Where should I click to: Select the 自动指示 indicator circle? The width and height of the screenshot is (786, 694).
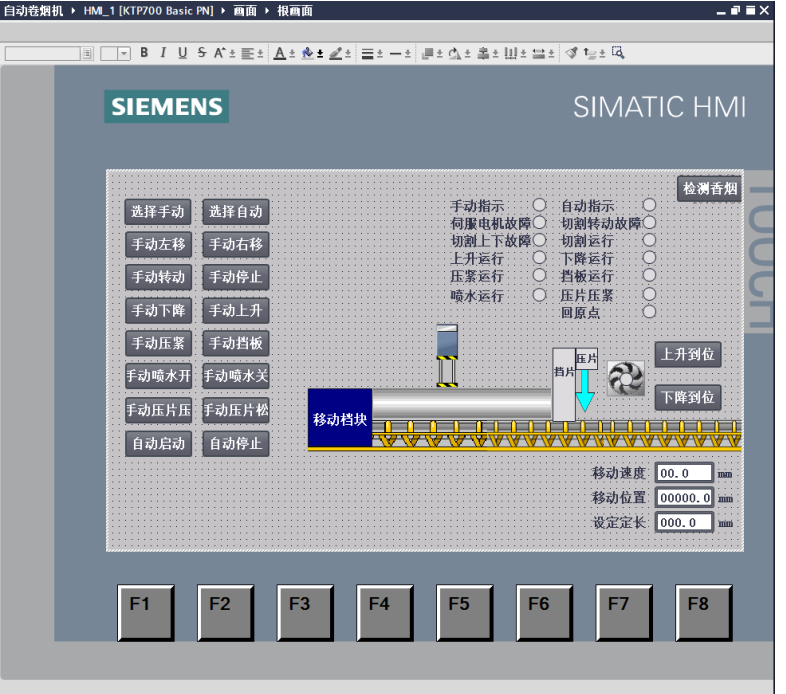click(x=649, y=205)
